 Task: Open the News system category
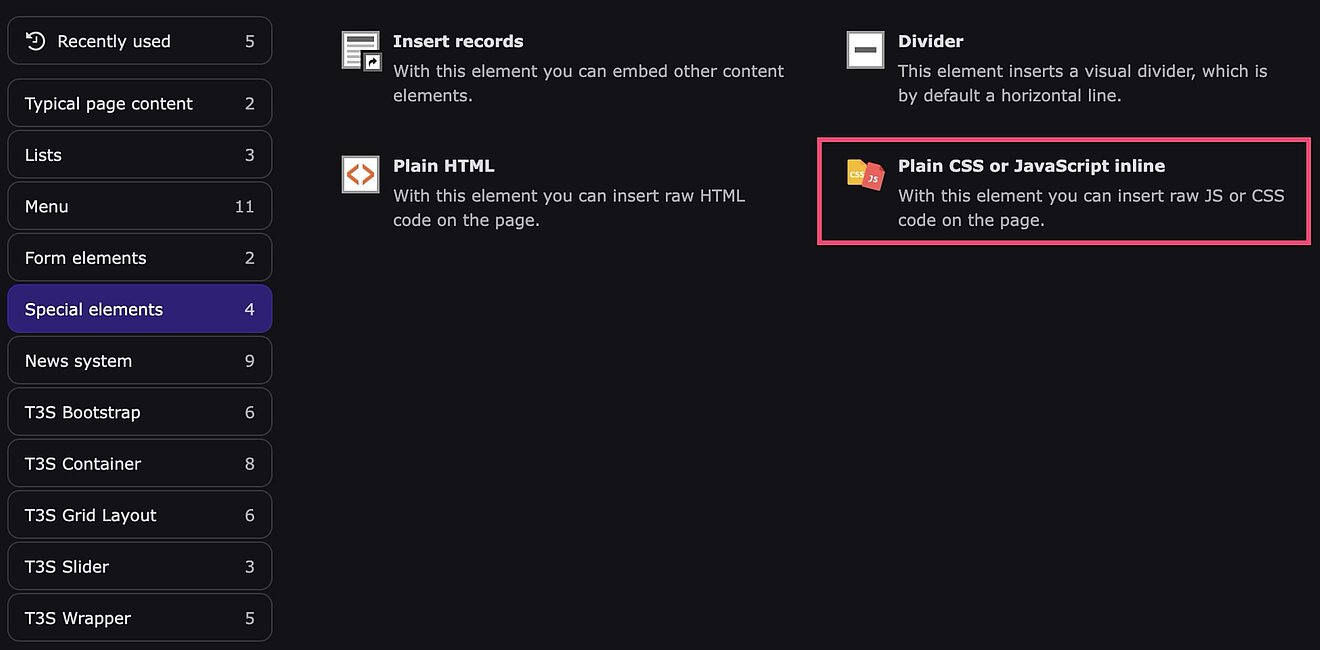tap(139, 361)
